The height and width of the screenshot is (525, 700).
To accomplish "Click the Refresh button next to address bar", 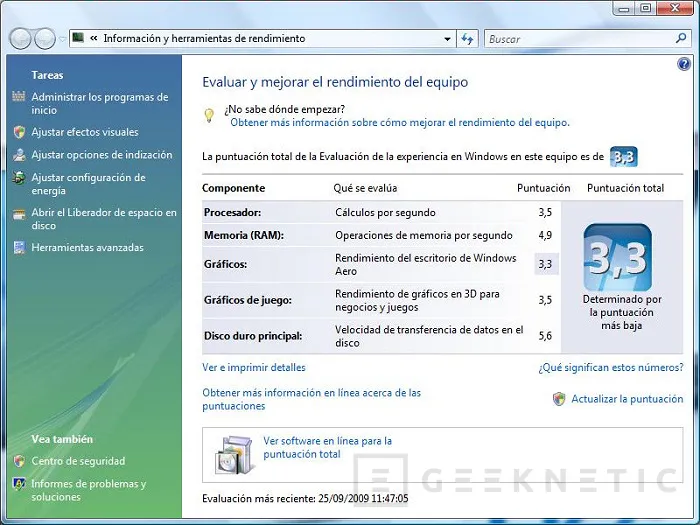I will pyautogui.click(x=467, y=39).
